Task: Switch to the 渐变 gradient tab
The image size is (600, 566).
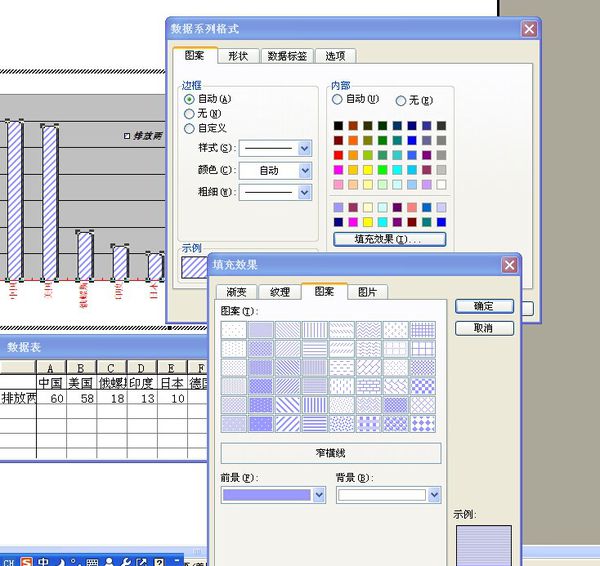Action: pyautogui.click(x=236, y=292)
